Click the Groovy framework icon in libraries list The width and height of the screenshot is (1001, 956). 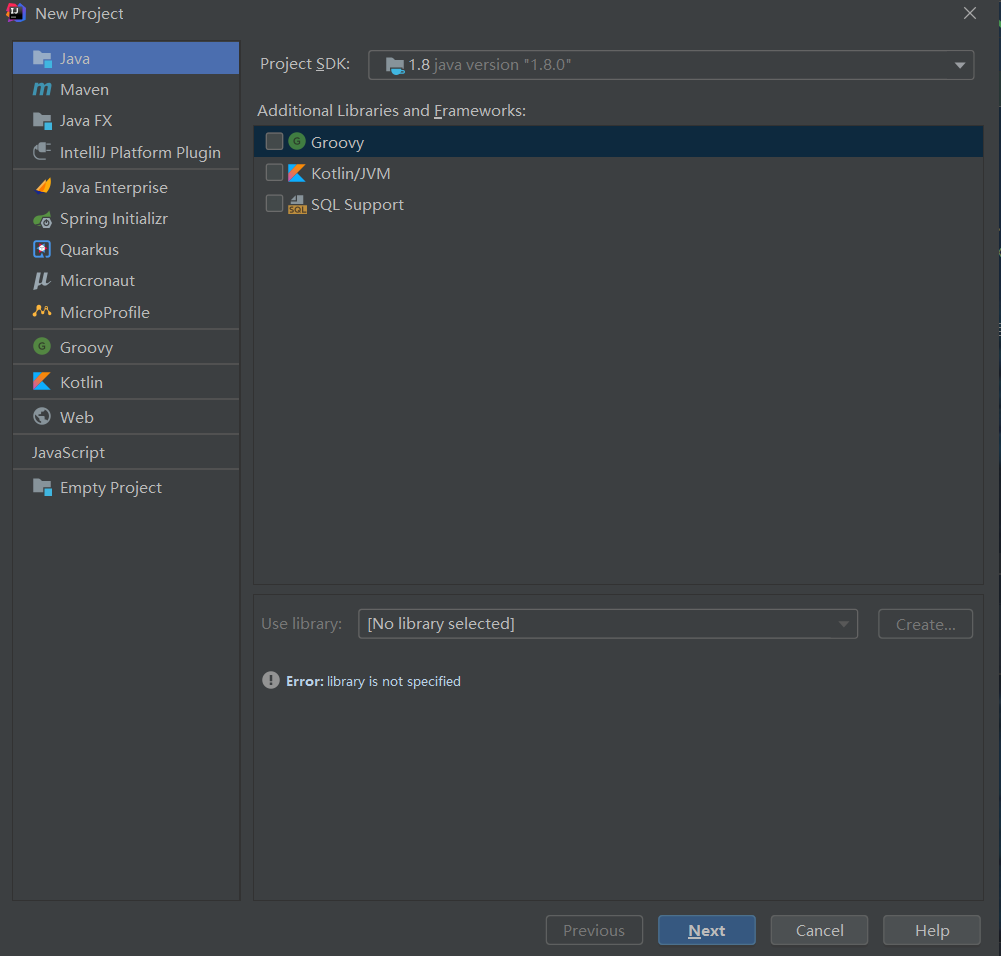[297, 141]
